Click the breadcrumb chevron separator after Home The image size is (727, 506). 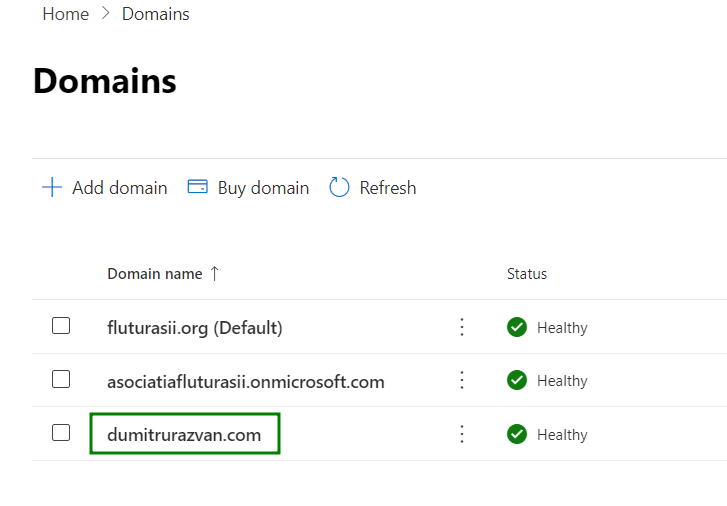[105, 14]
